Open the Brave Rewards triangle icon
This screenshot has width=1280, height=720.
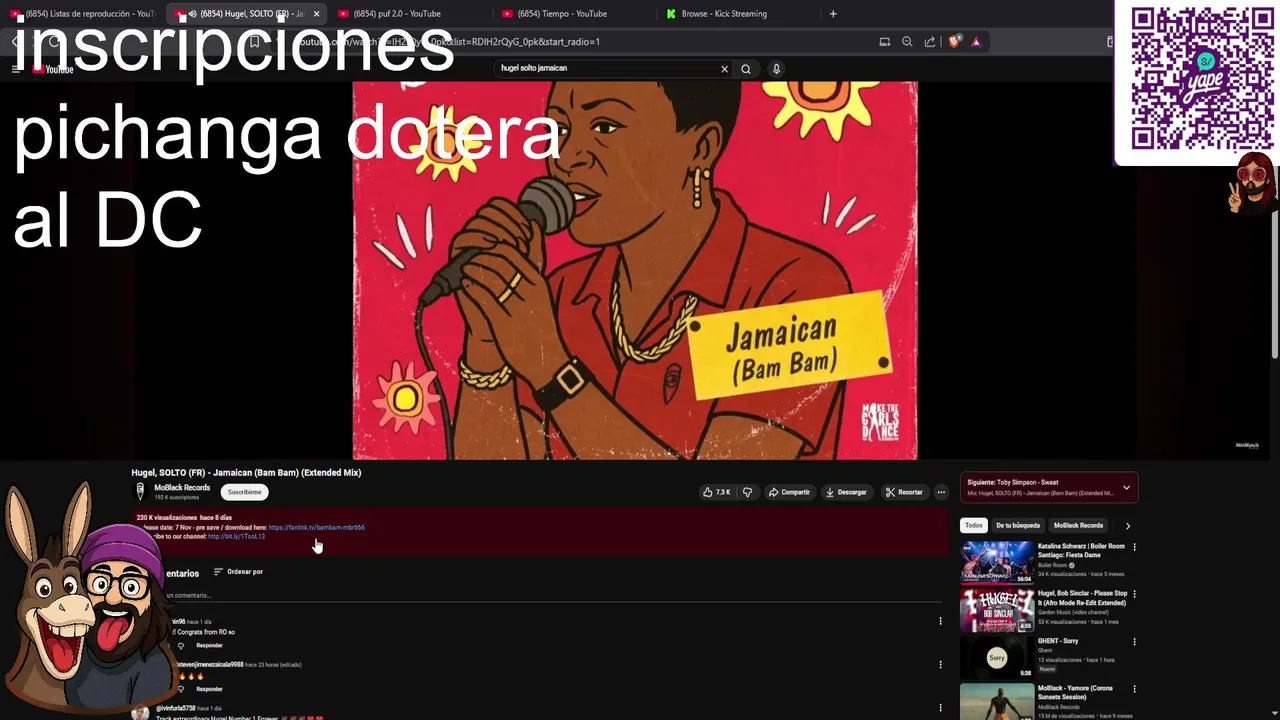point(976,42)
